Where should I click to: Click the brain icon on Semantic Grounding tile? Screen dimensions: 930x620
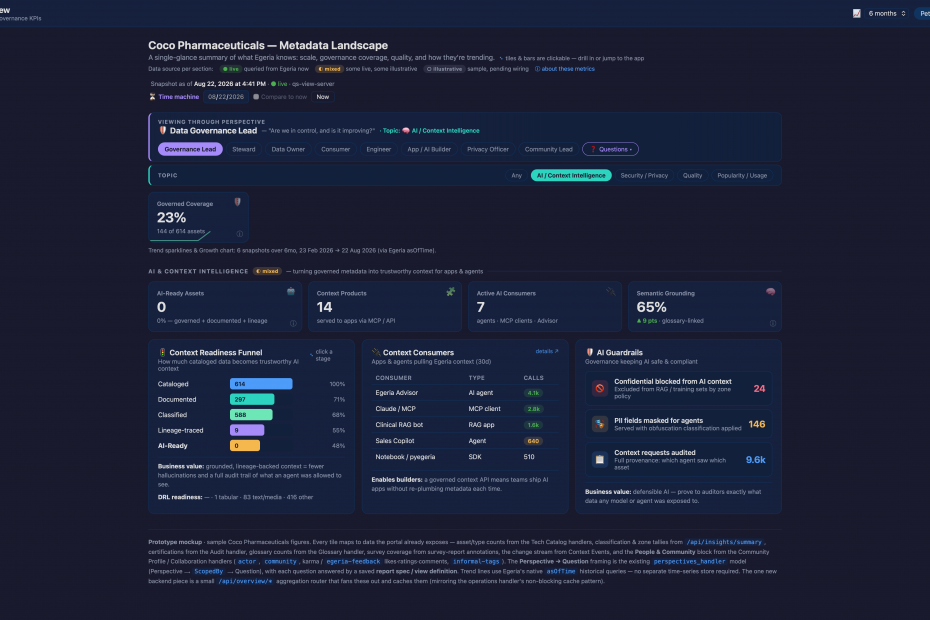770,291
